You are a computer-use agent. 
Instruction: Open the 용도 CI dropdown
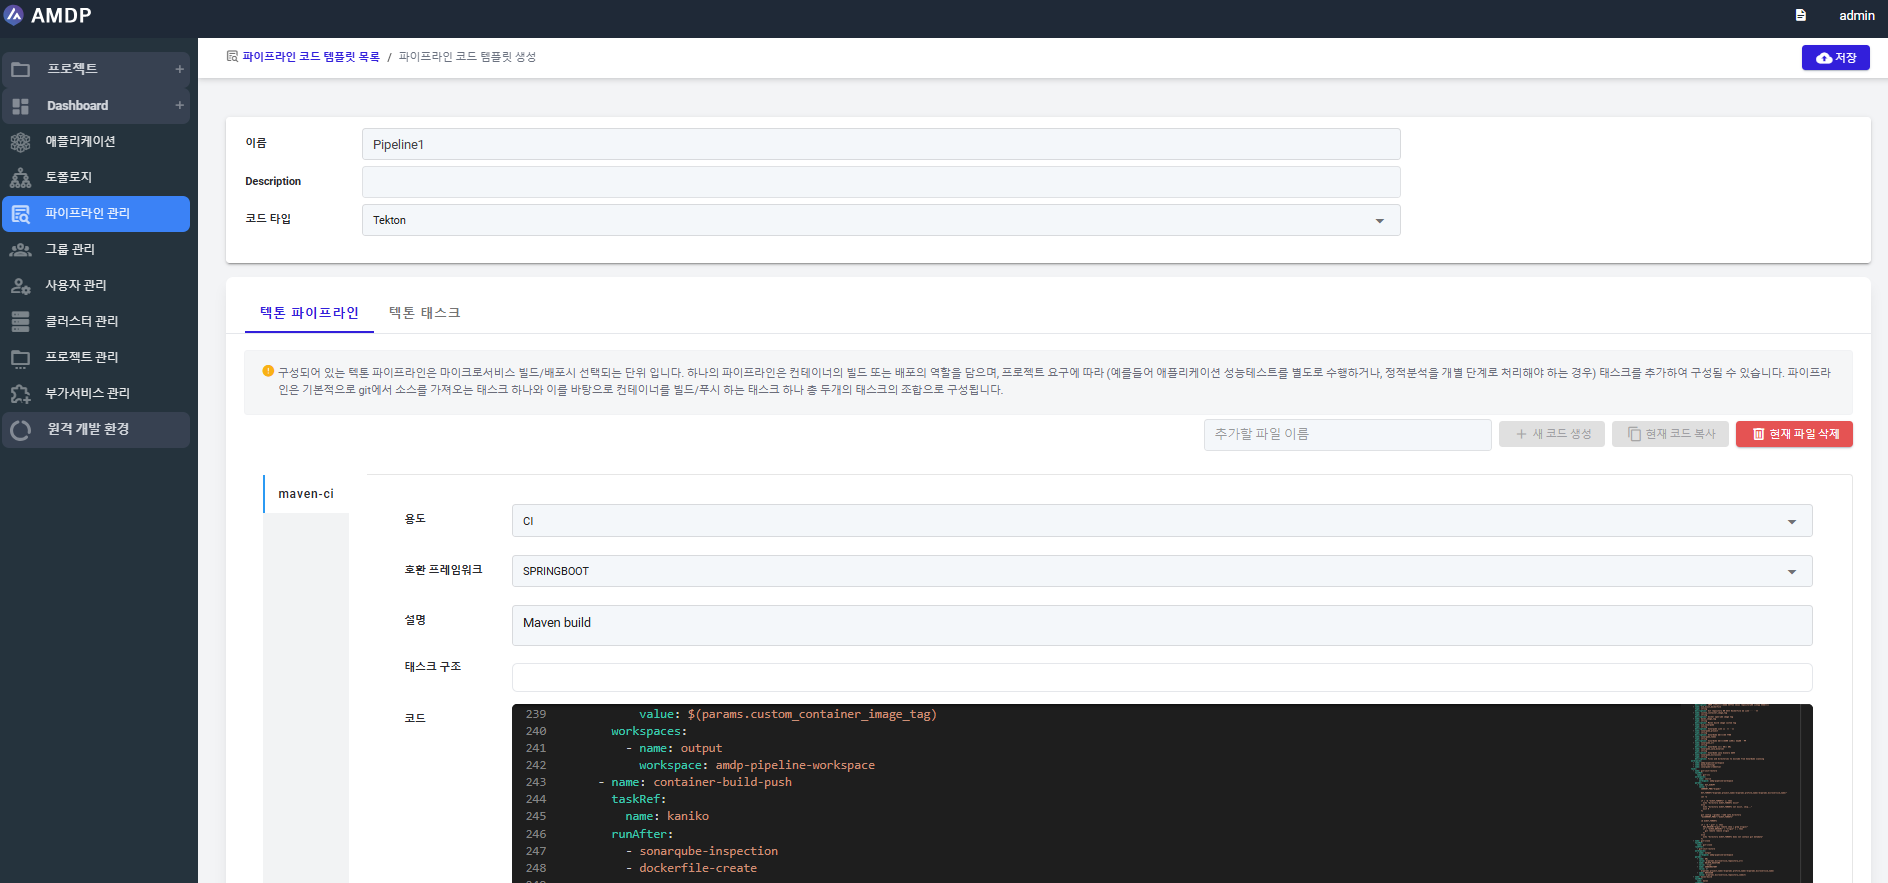click(x=1162, y=521)
